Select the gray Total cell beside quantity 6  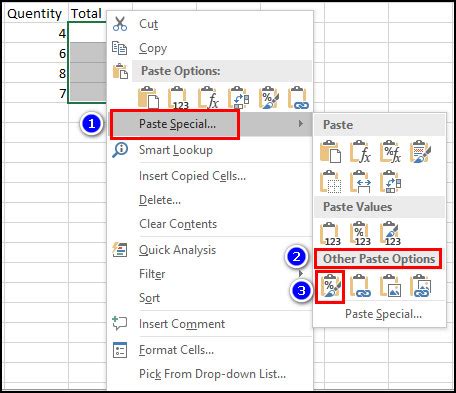click(x=87, y=52)
